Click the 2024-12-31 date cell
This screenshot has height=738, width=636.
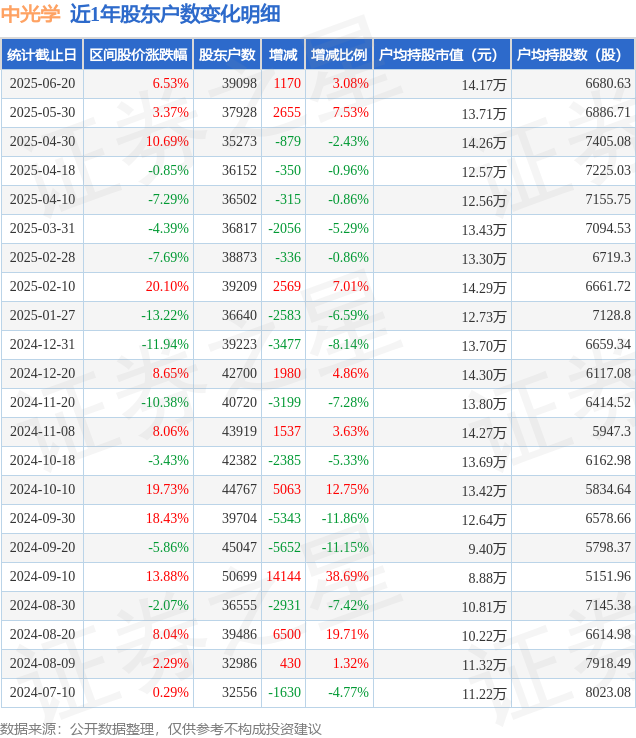(42, 345)
